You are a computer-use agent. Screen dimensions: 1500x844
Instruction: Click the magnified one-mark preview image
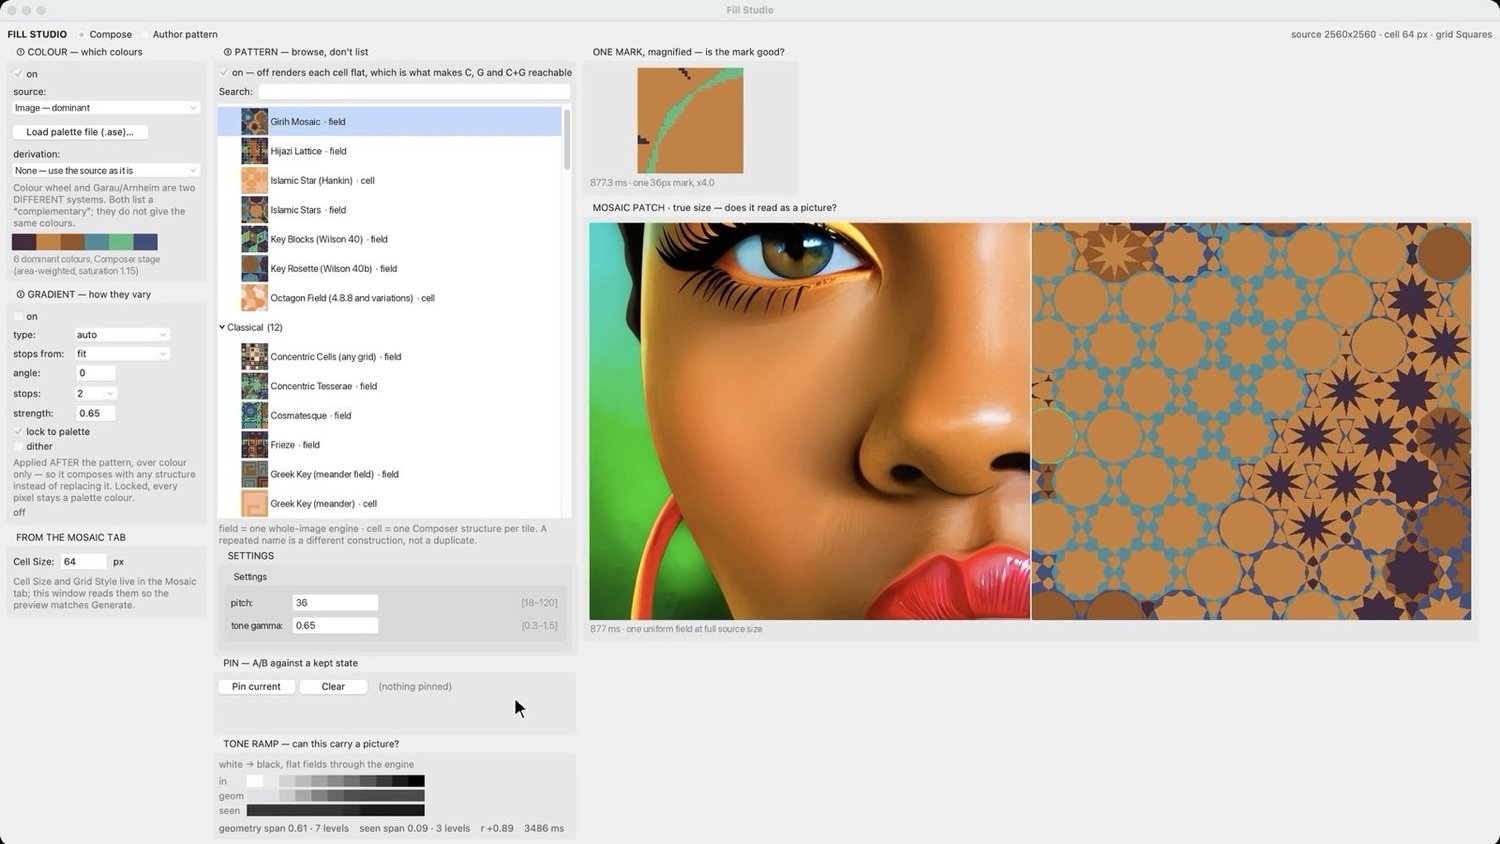coord(690,121)
